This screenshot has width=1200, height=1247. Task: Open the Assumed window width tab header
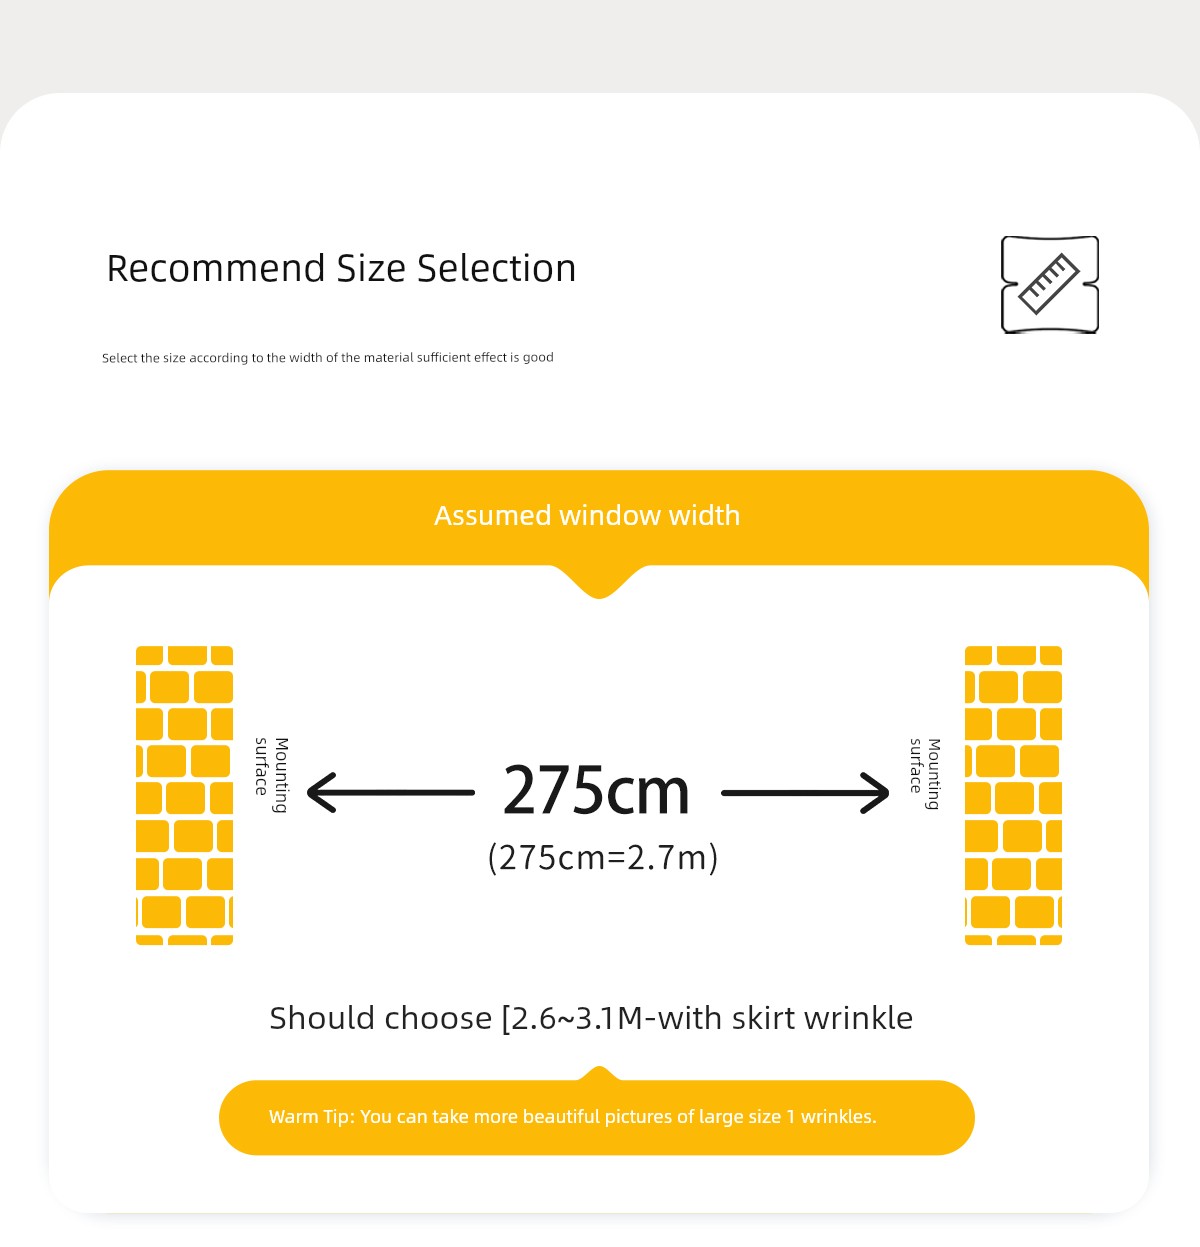pos(587,516)
